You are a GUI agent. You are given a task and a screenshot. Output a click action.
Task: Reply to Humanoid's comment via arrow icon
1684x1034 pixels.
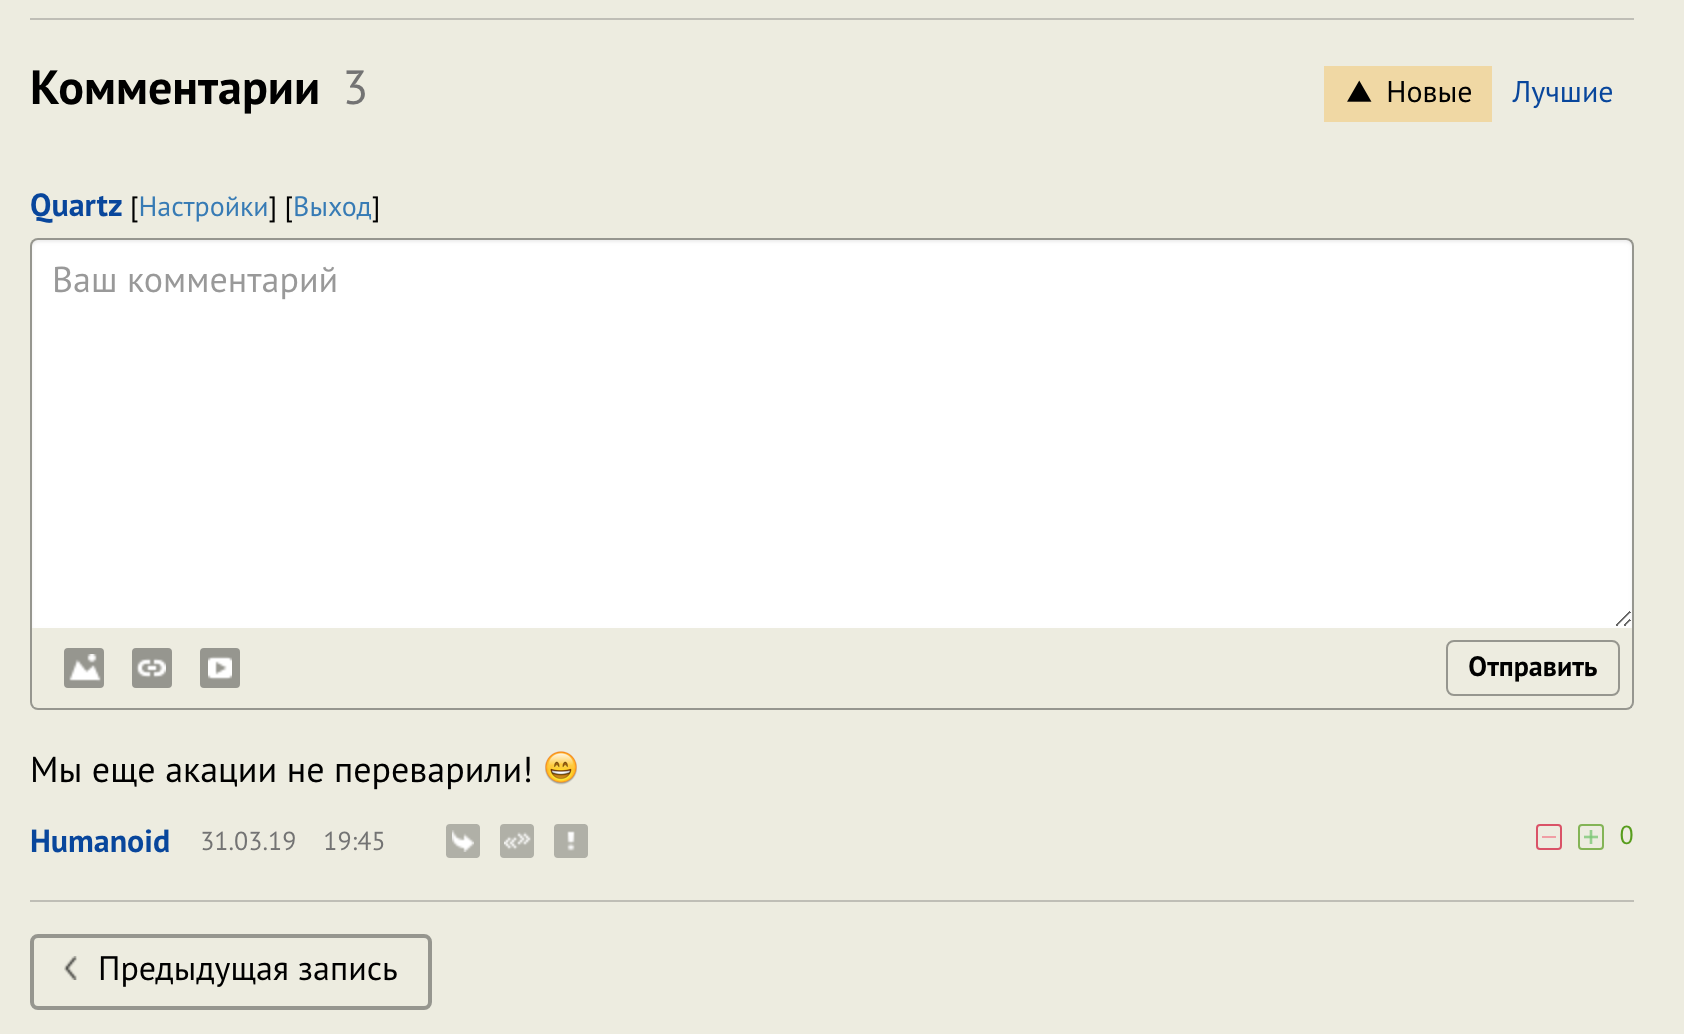pyautogui.click(x=463, y=841)
